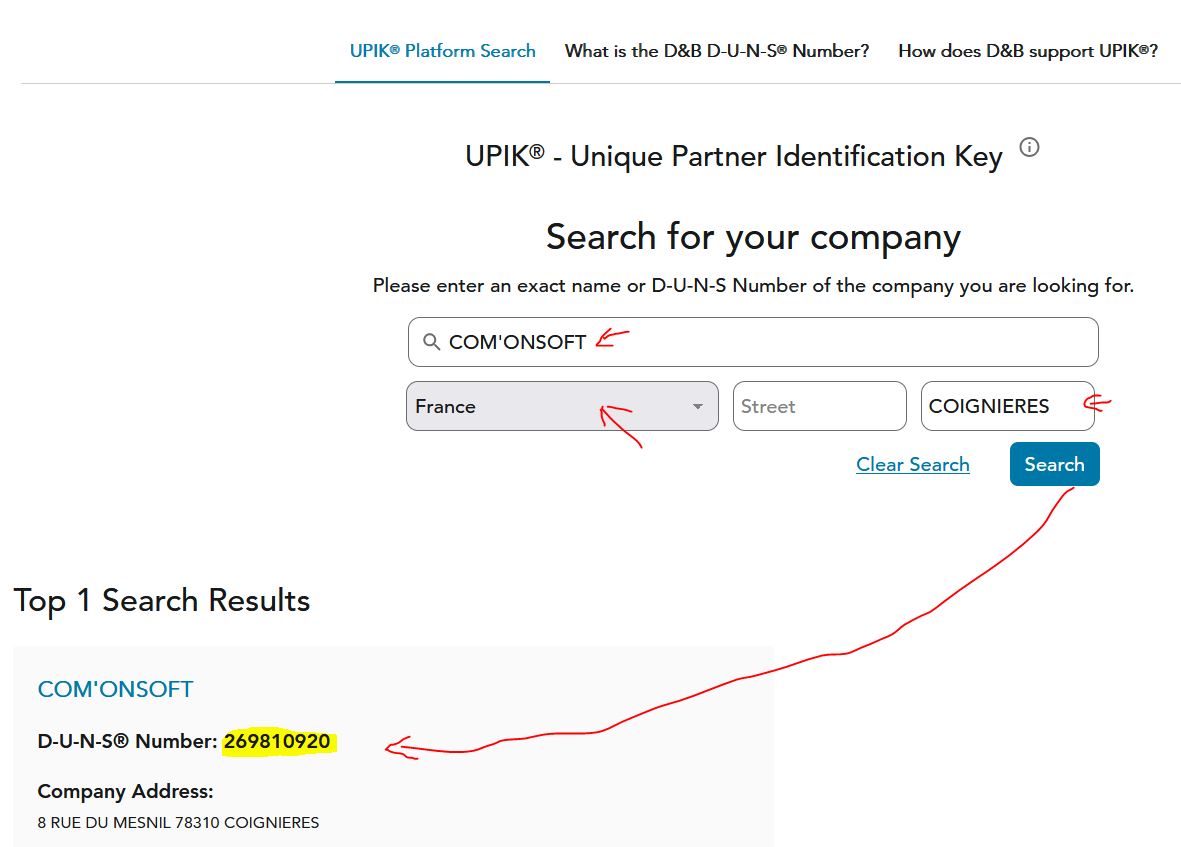
Task: Click the info icon beside the UPIK title
Action: click(1029, 148)
